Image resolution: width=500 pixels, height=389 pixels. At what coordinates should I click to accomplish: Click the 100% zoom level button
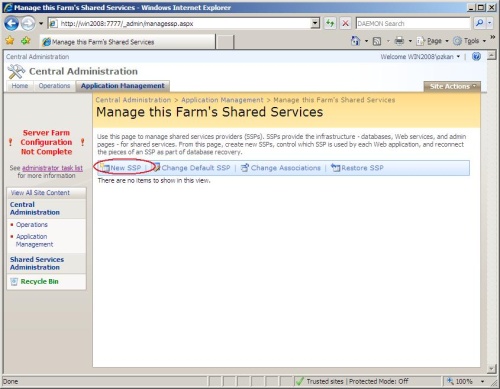tap(460, 381)
